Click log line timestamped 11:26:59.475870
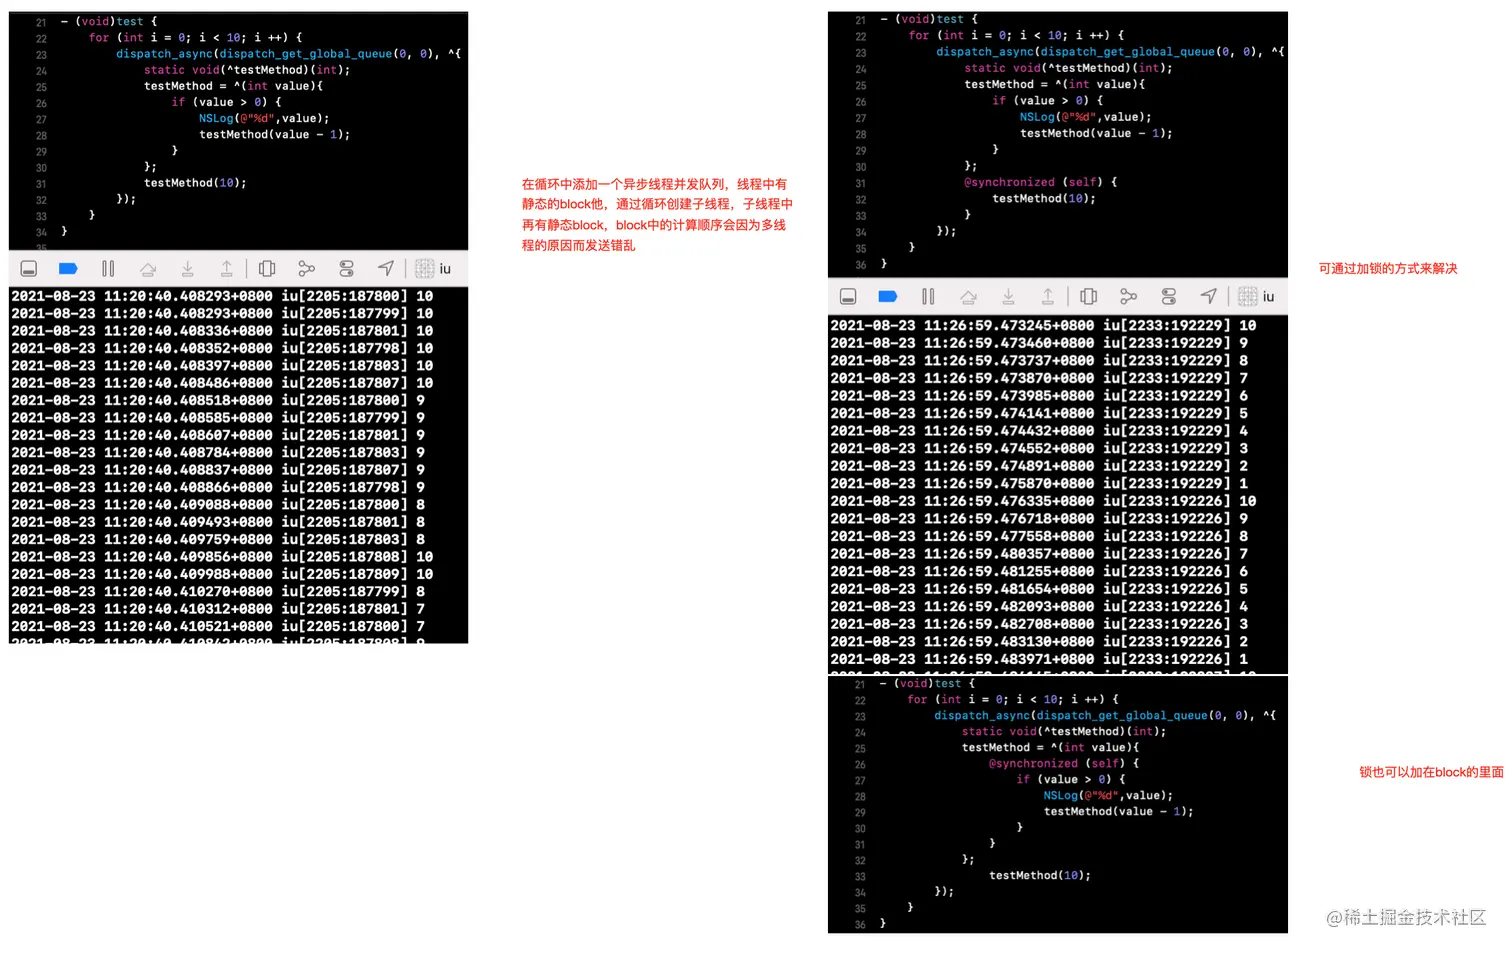The height and width of the screenshot is (953, 1512). (x=1039, y=484)
